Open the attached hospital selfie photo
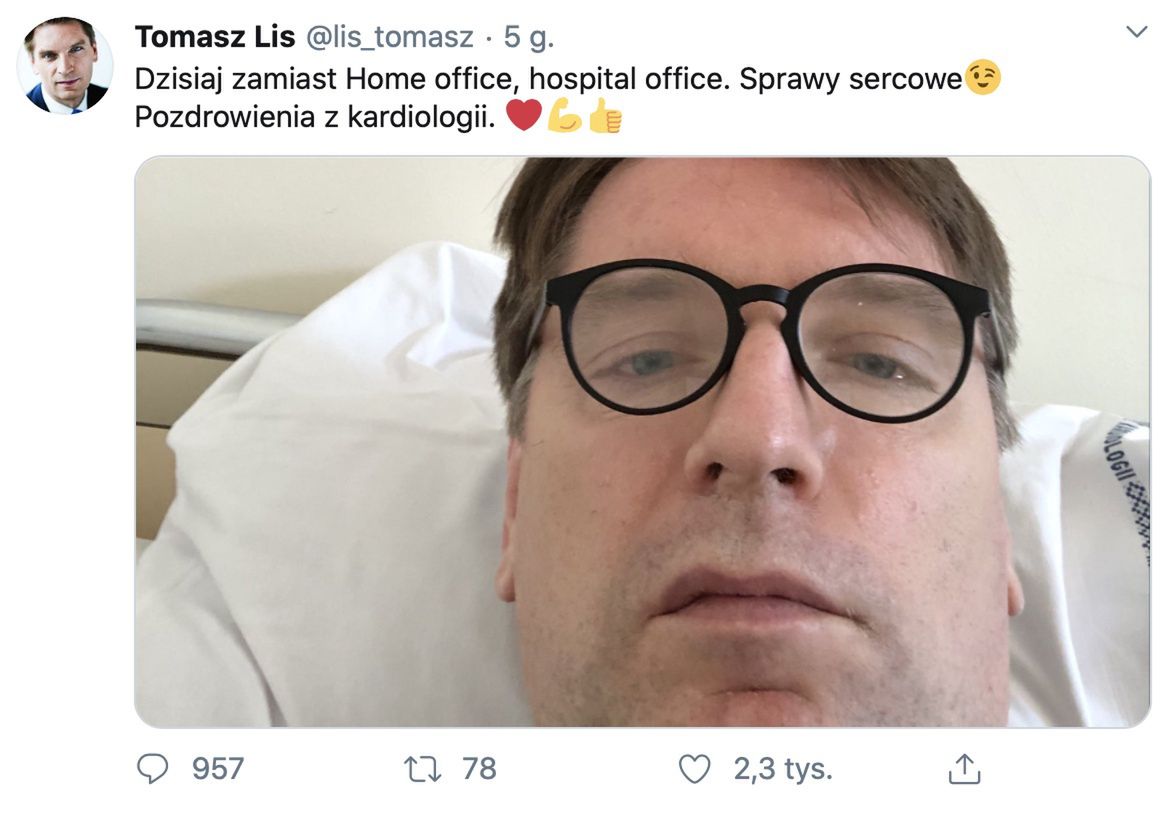This screenshot has height=818, width=1174. pos(642,441)
